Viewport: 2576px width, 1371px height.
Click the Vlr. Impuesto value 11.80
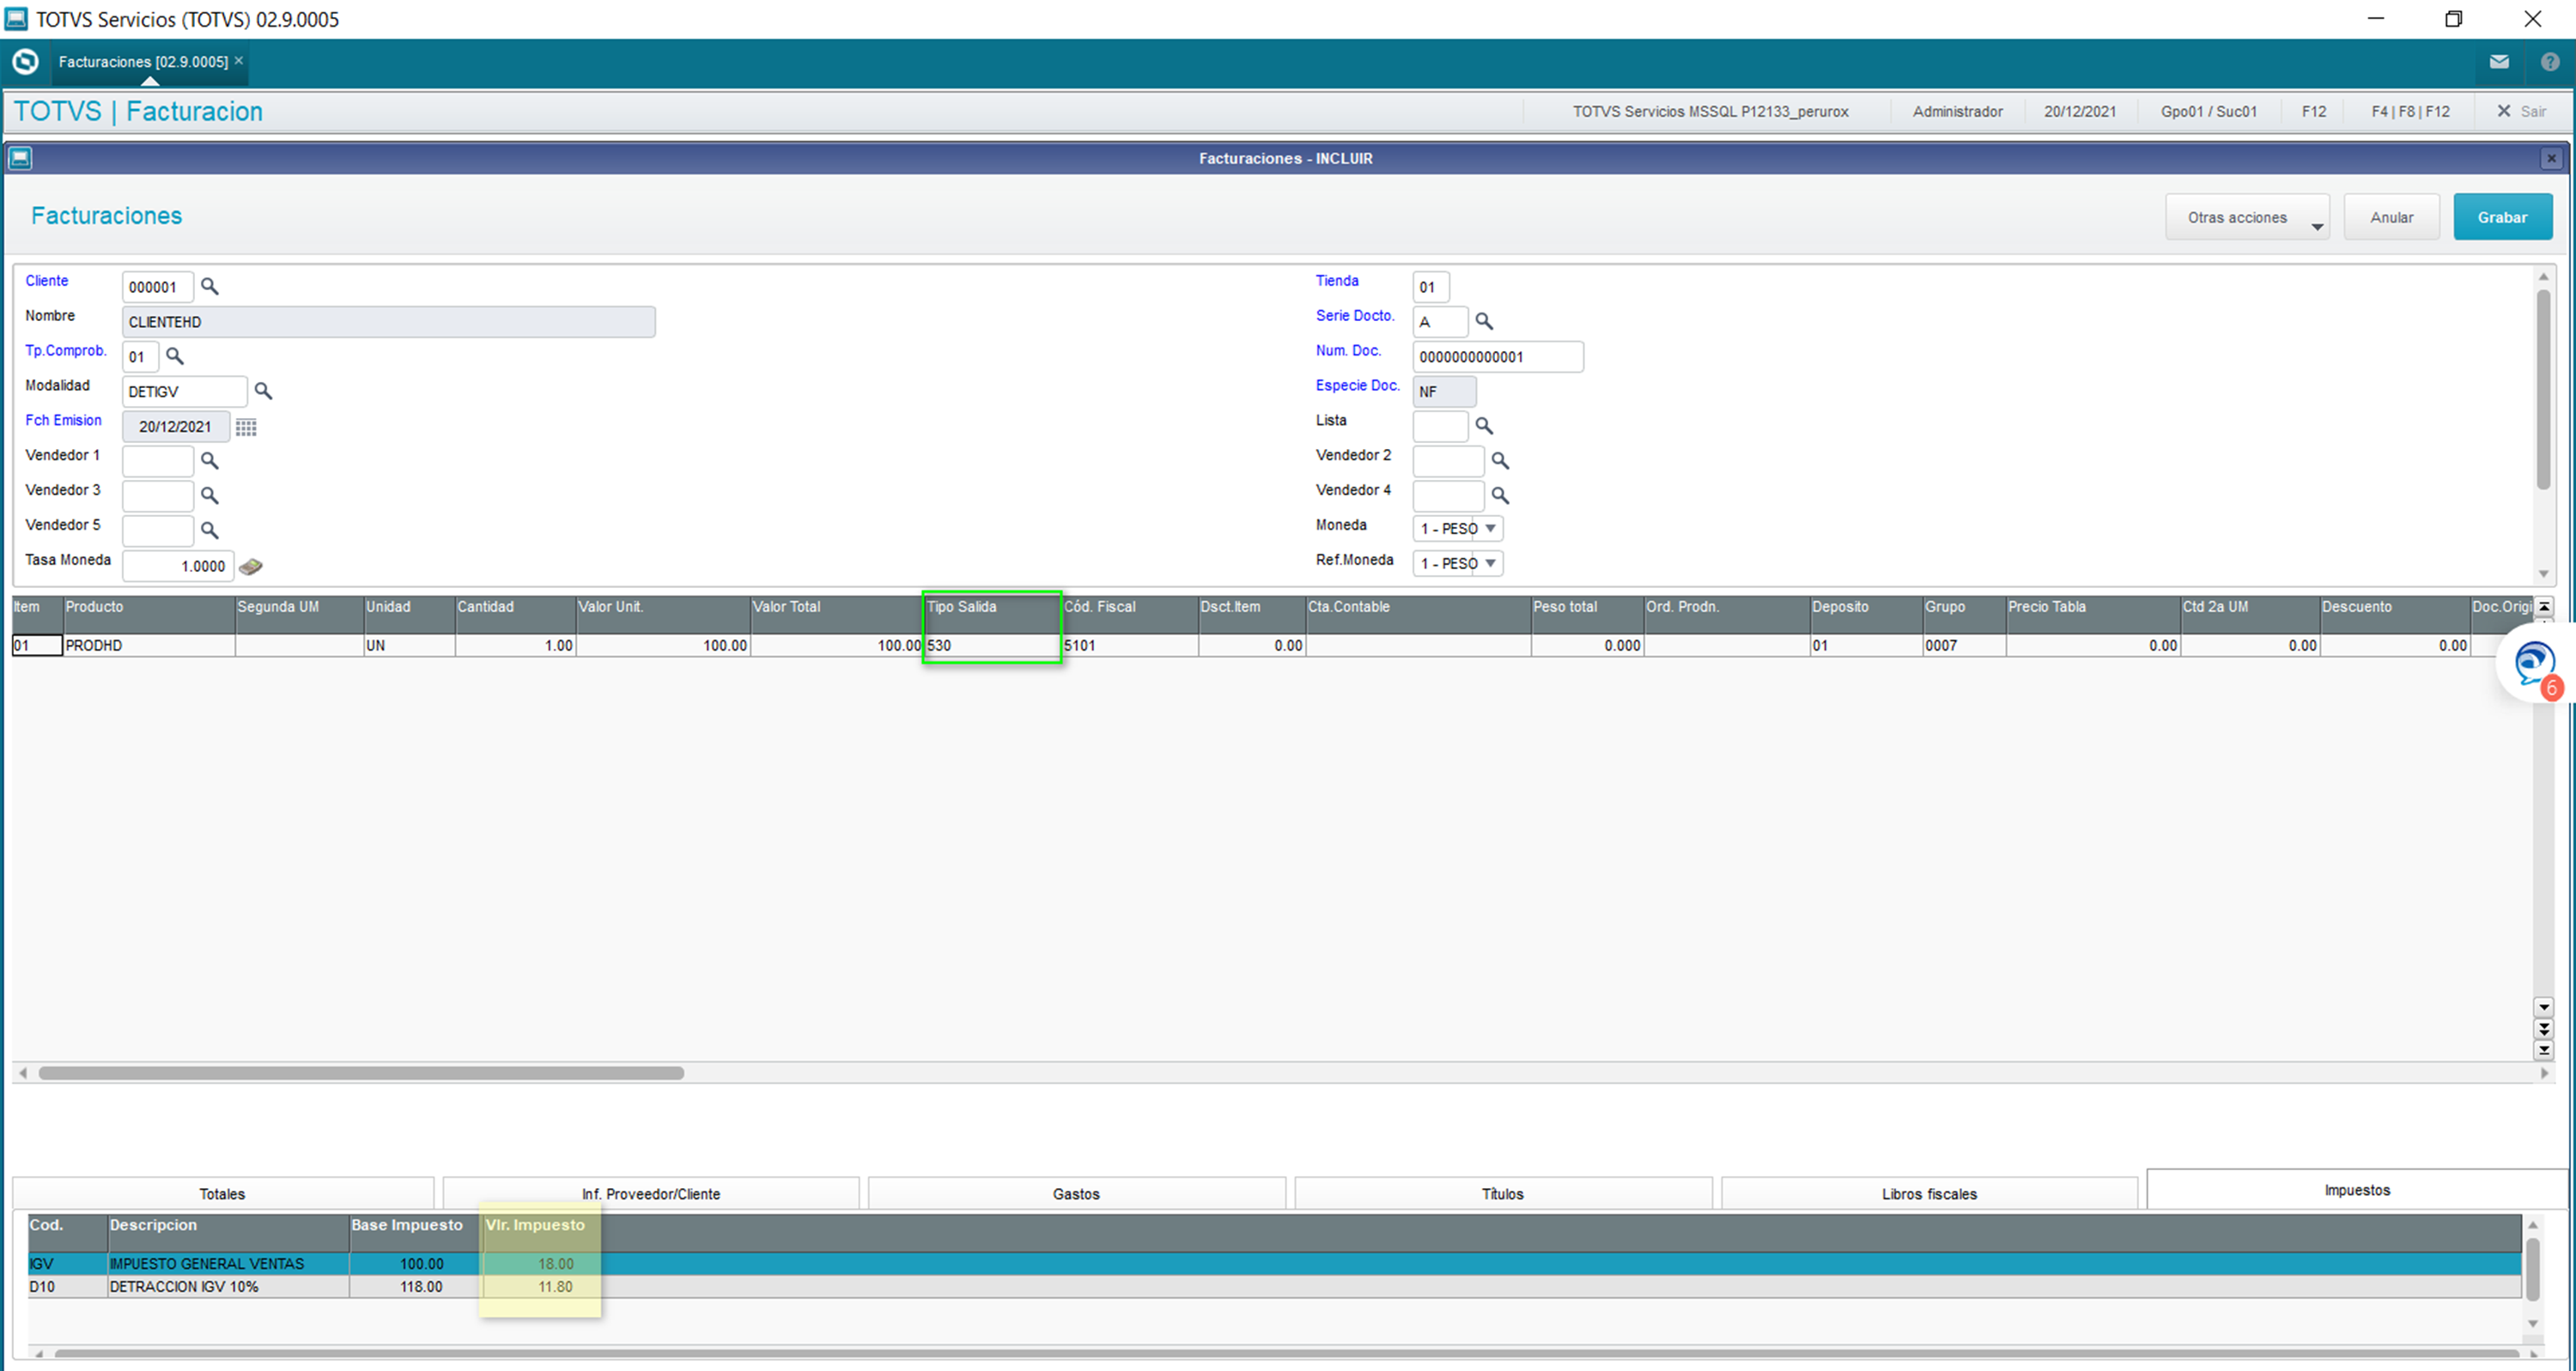point(555,1287)
